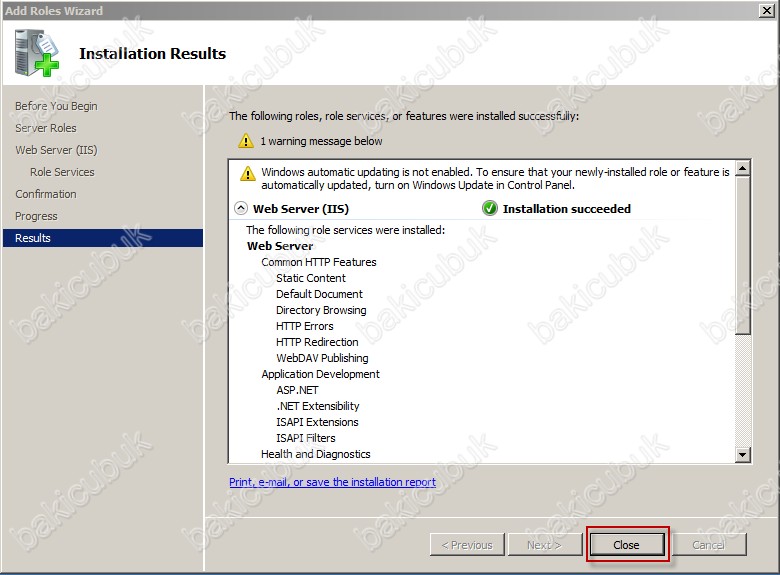Click the warning icon beside the Windows automatic updating message
780x575 pixels.
248,173
